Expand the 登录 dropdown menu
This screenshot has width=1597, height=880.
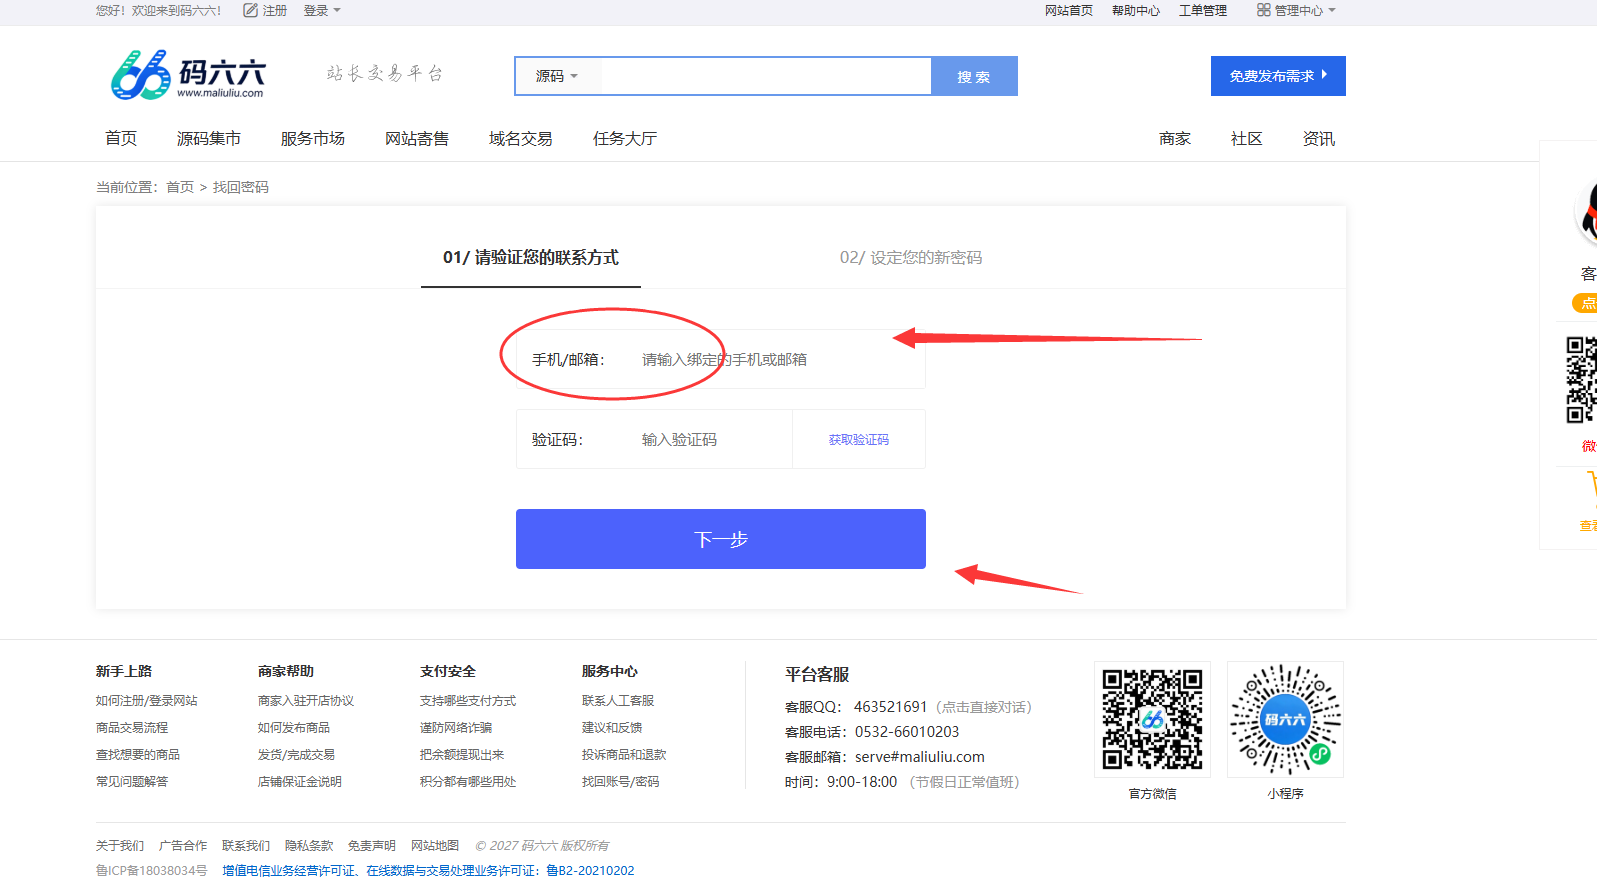click(x=322, y=10)
